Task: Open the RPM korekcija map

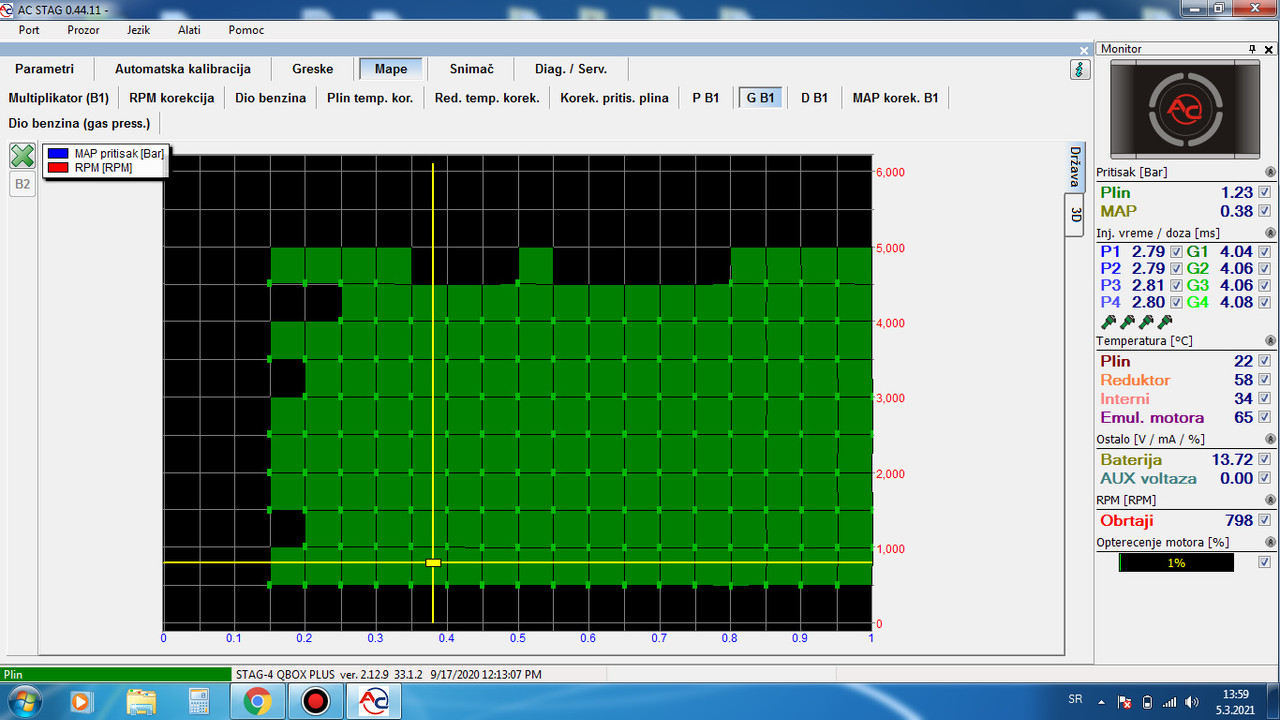Action: click(x=172, y=98)
